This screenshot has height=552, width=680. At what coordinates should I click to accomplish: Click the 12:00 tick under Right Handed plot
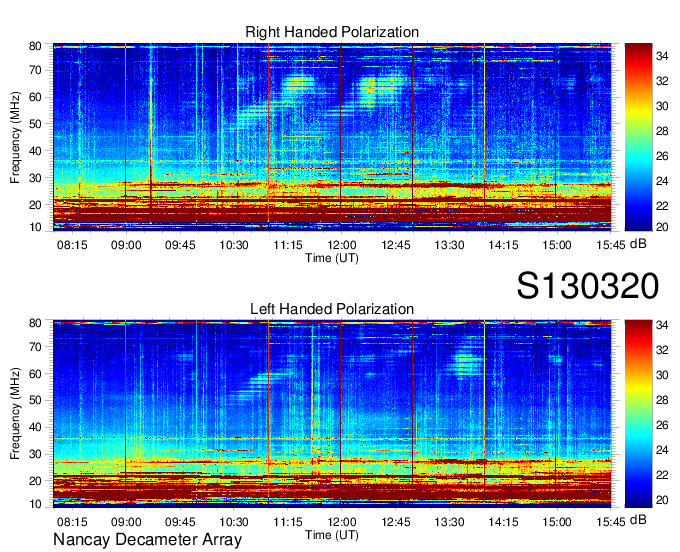point(342,245)
